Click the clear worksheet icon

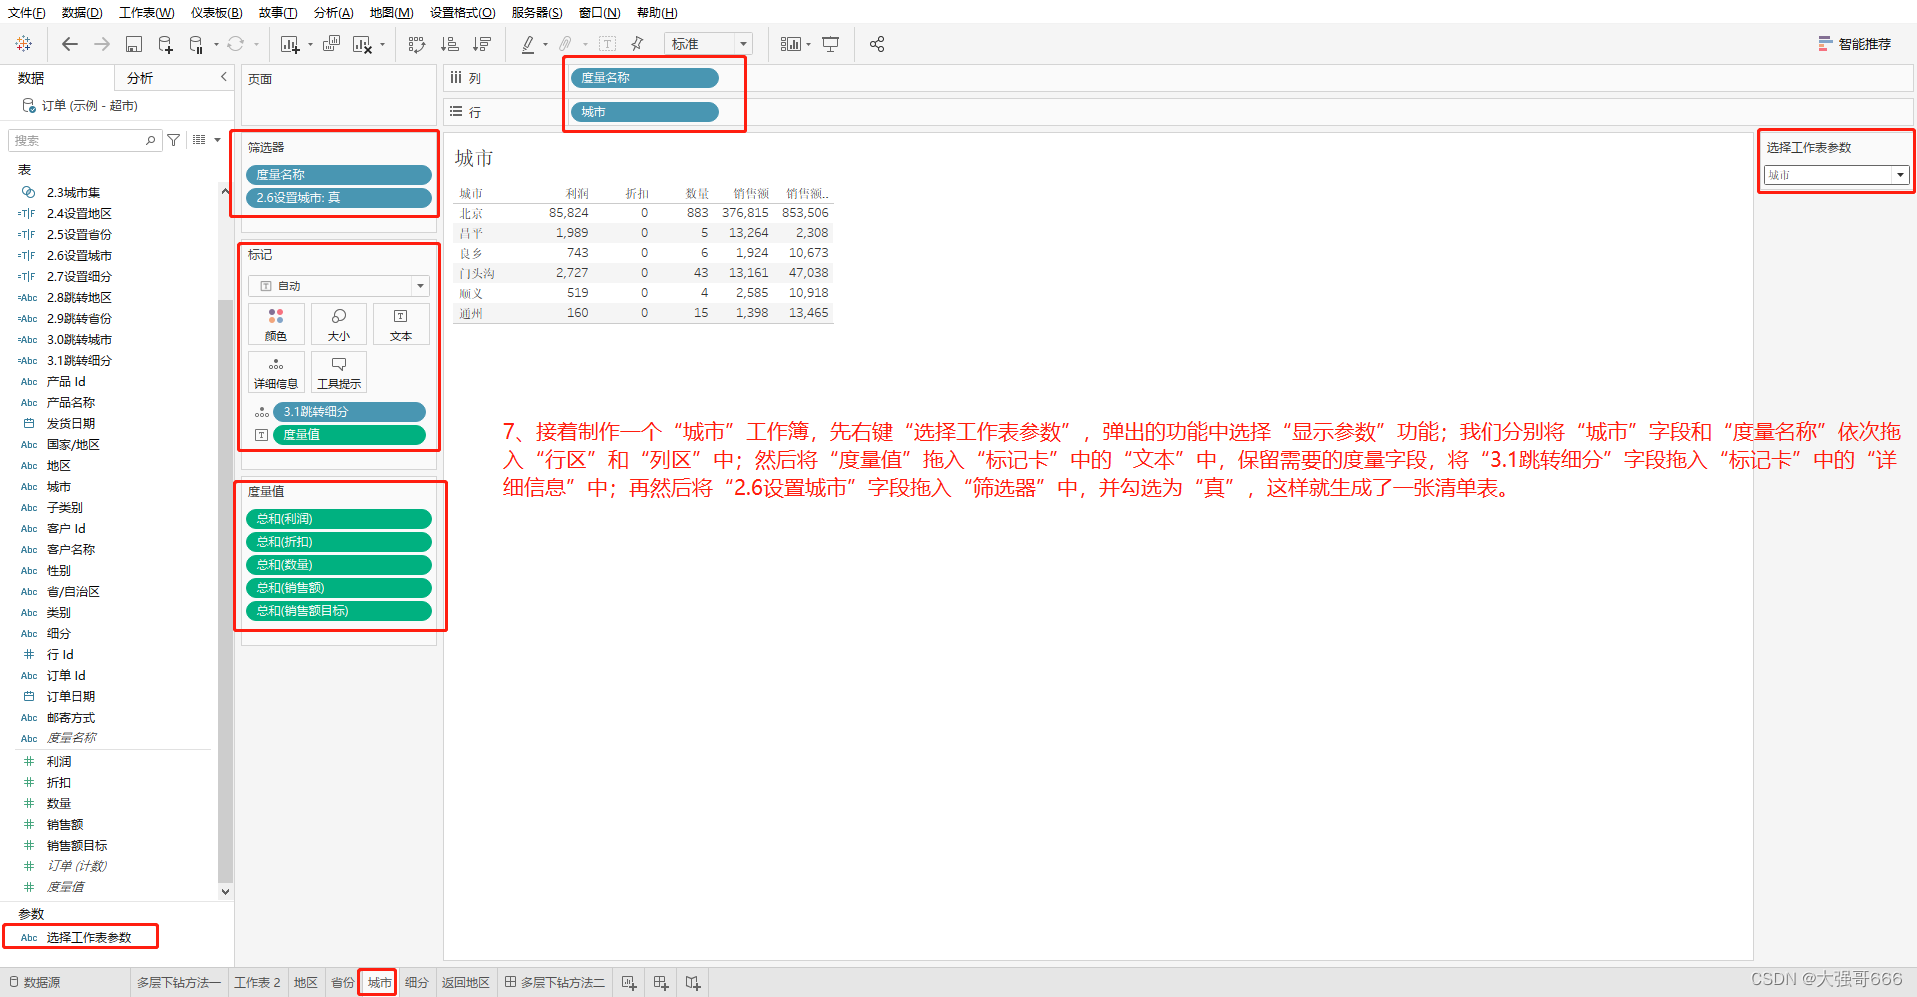362,44
